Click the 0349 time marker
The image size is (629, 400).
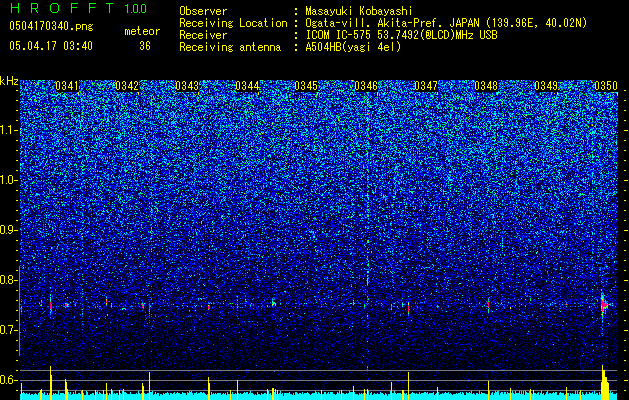click(546, 86)
